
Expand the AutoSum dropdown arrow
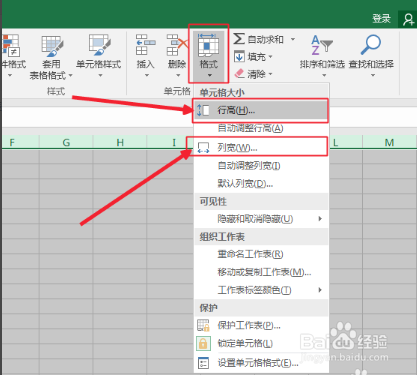293,39
